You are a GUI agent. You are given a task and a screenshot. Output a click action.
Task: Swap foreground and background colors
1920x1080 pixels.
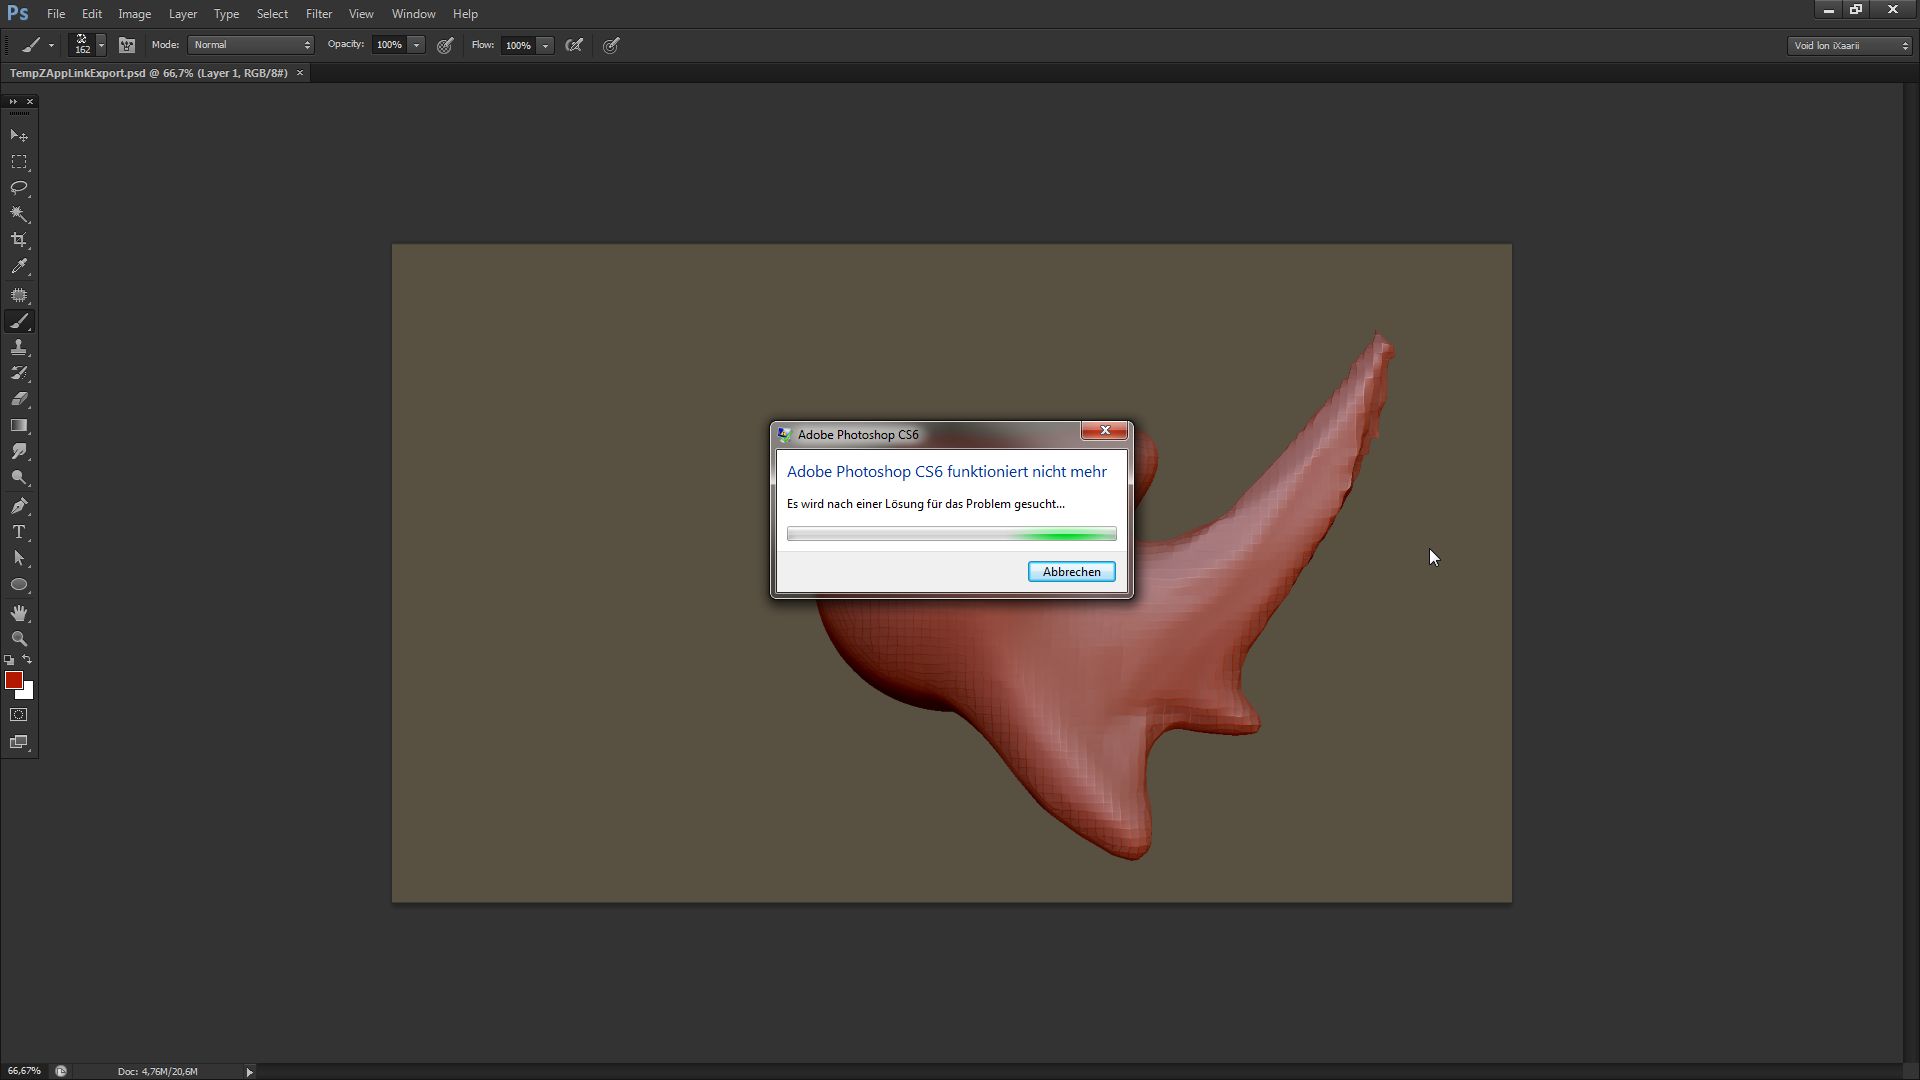pos(27,660)
